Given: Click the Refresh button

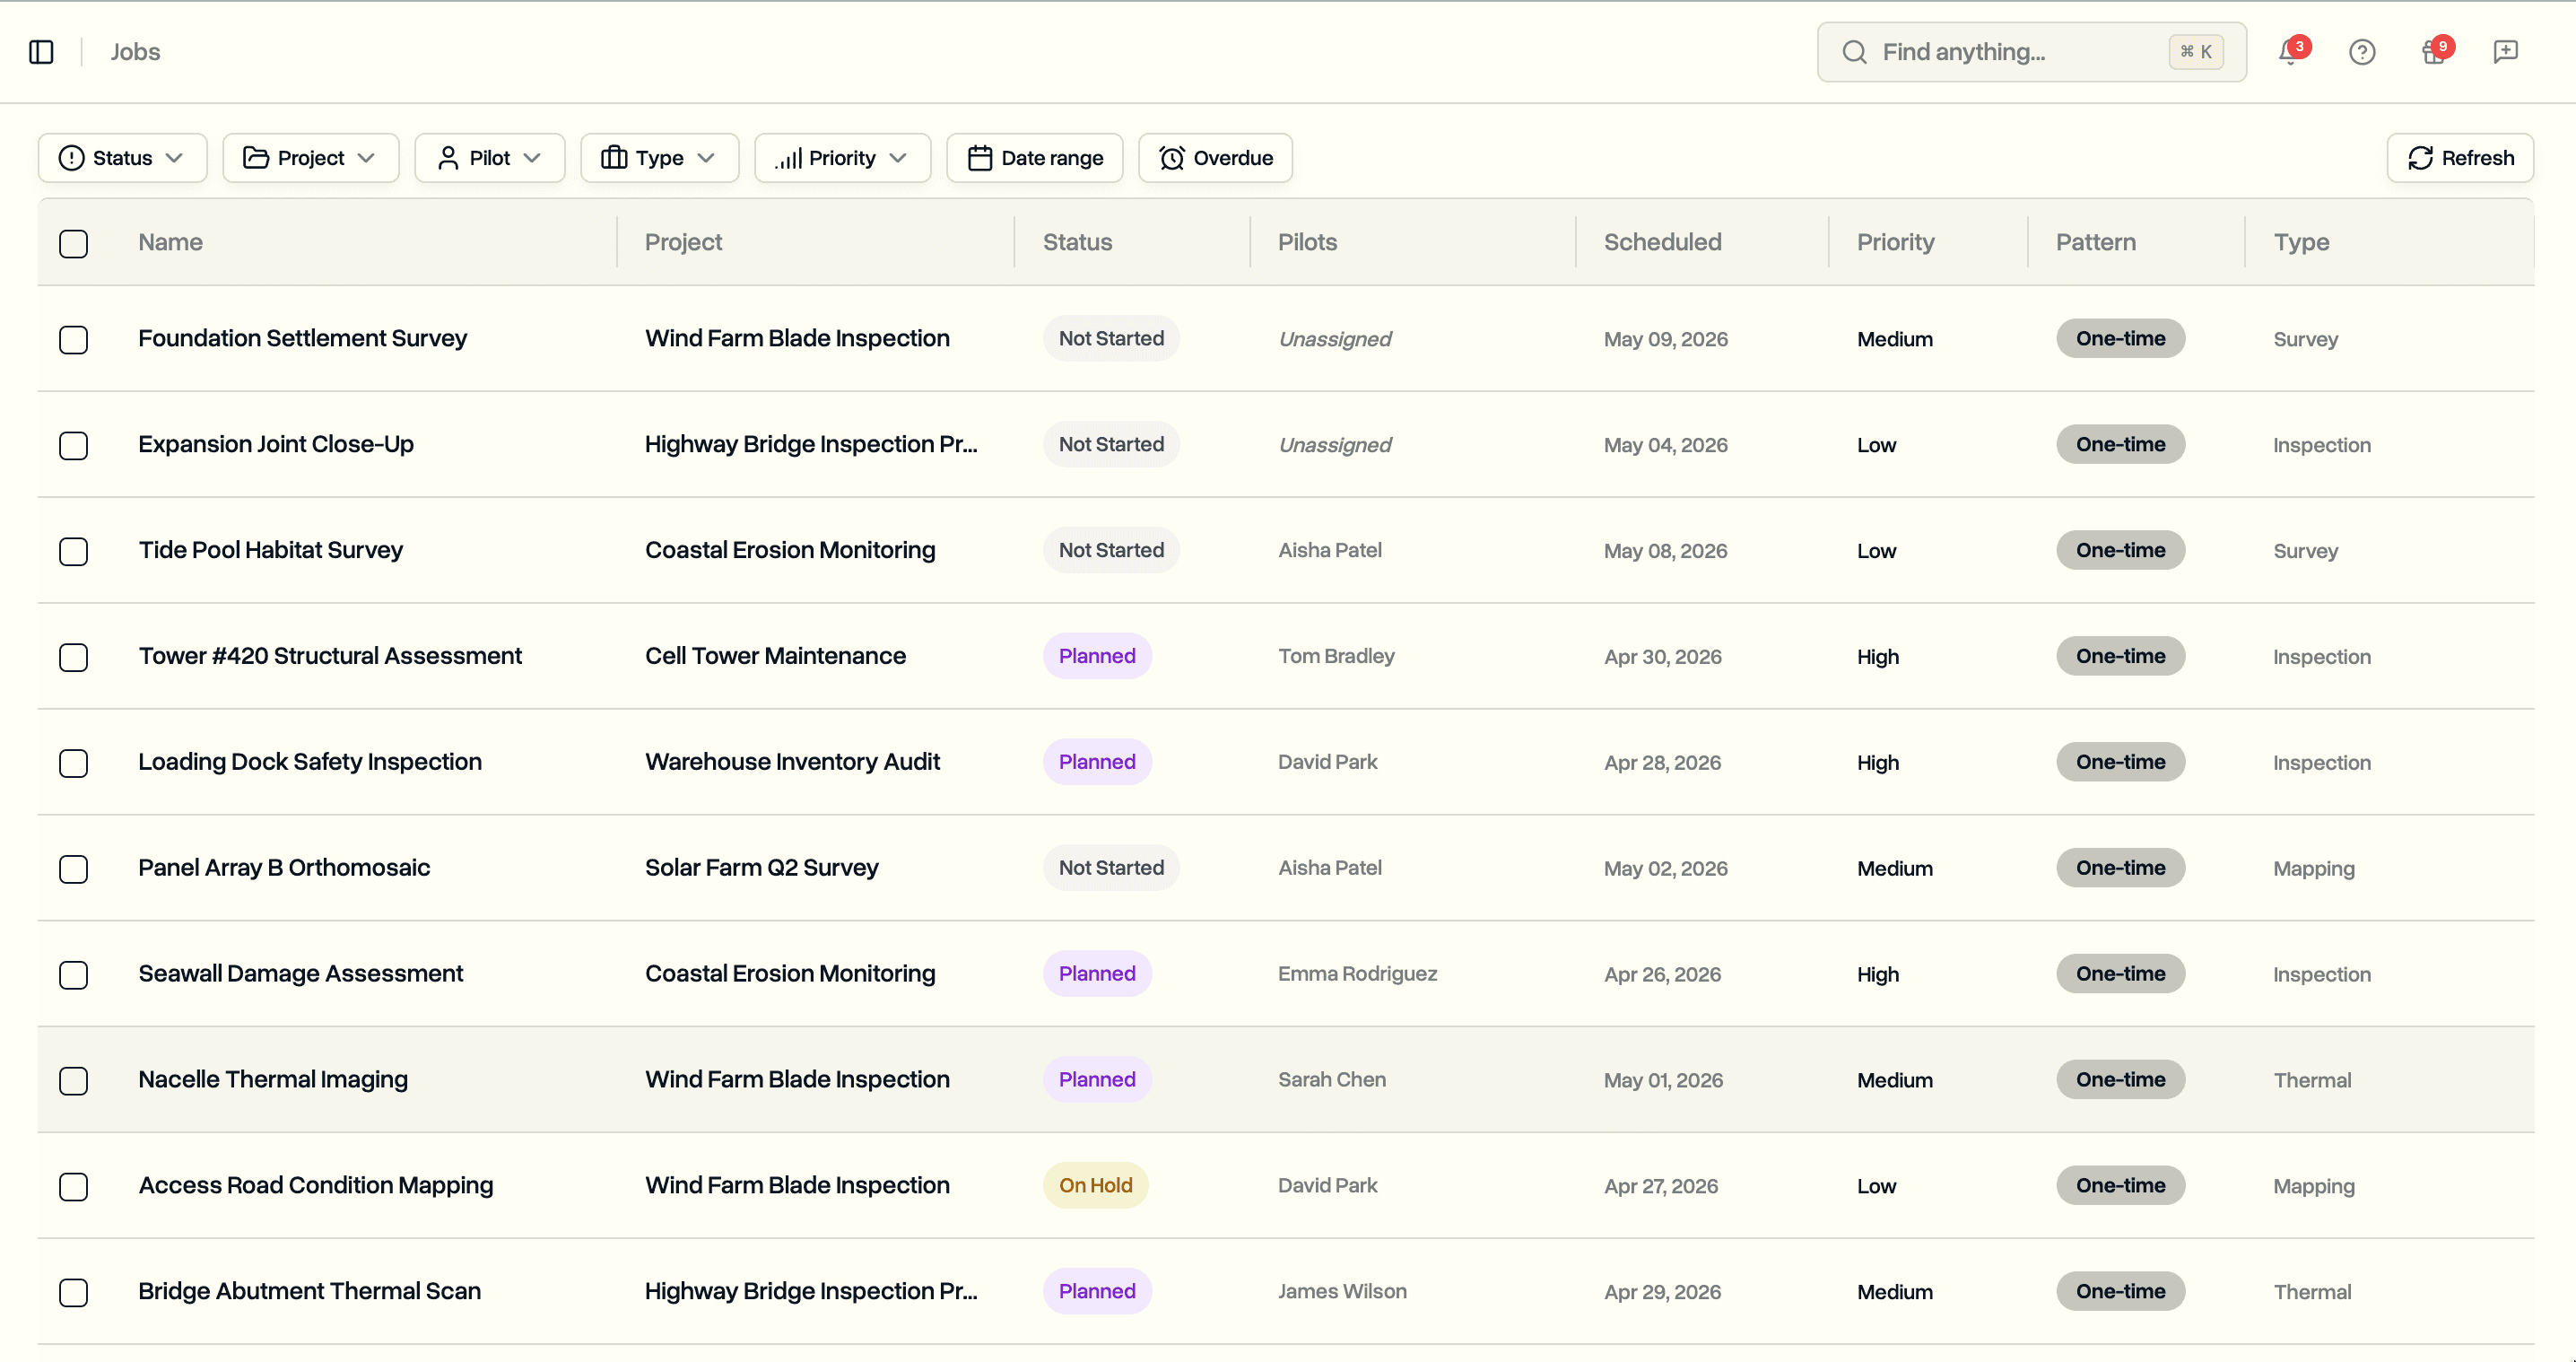Looking at the screenshot, I should tap(2459, 158).
